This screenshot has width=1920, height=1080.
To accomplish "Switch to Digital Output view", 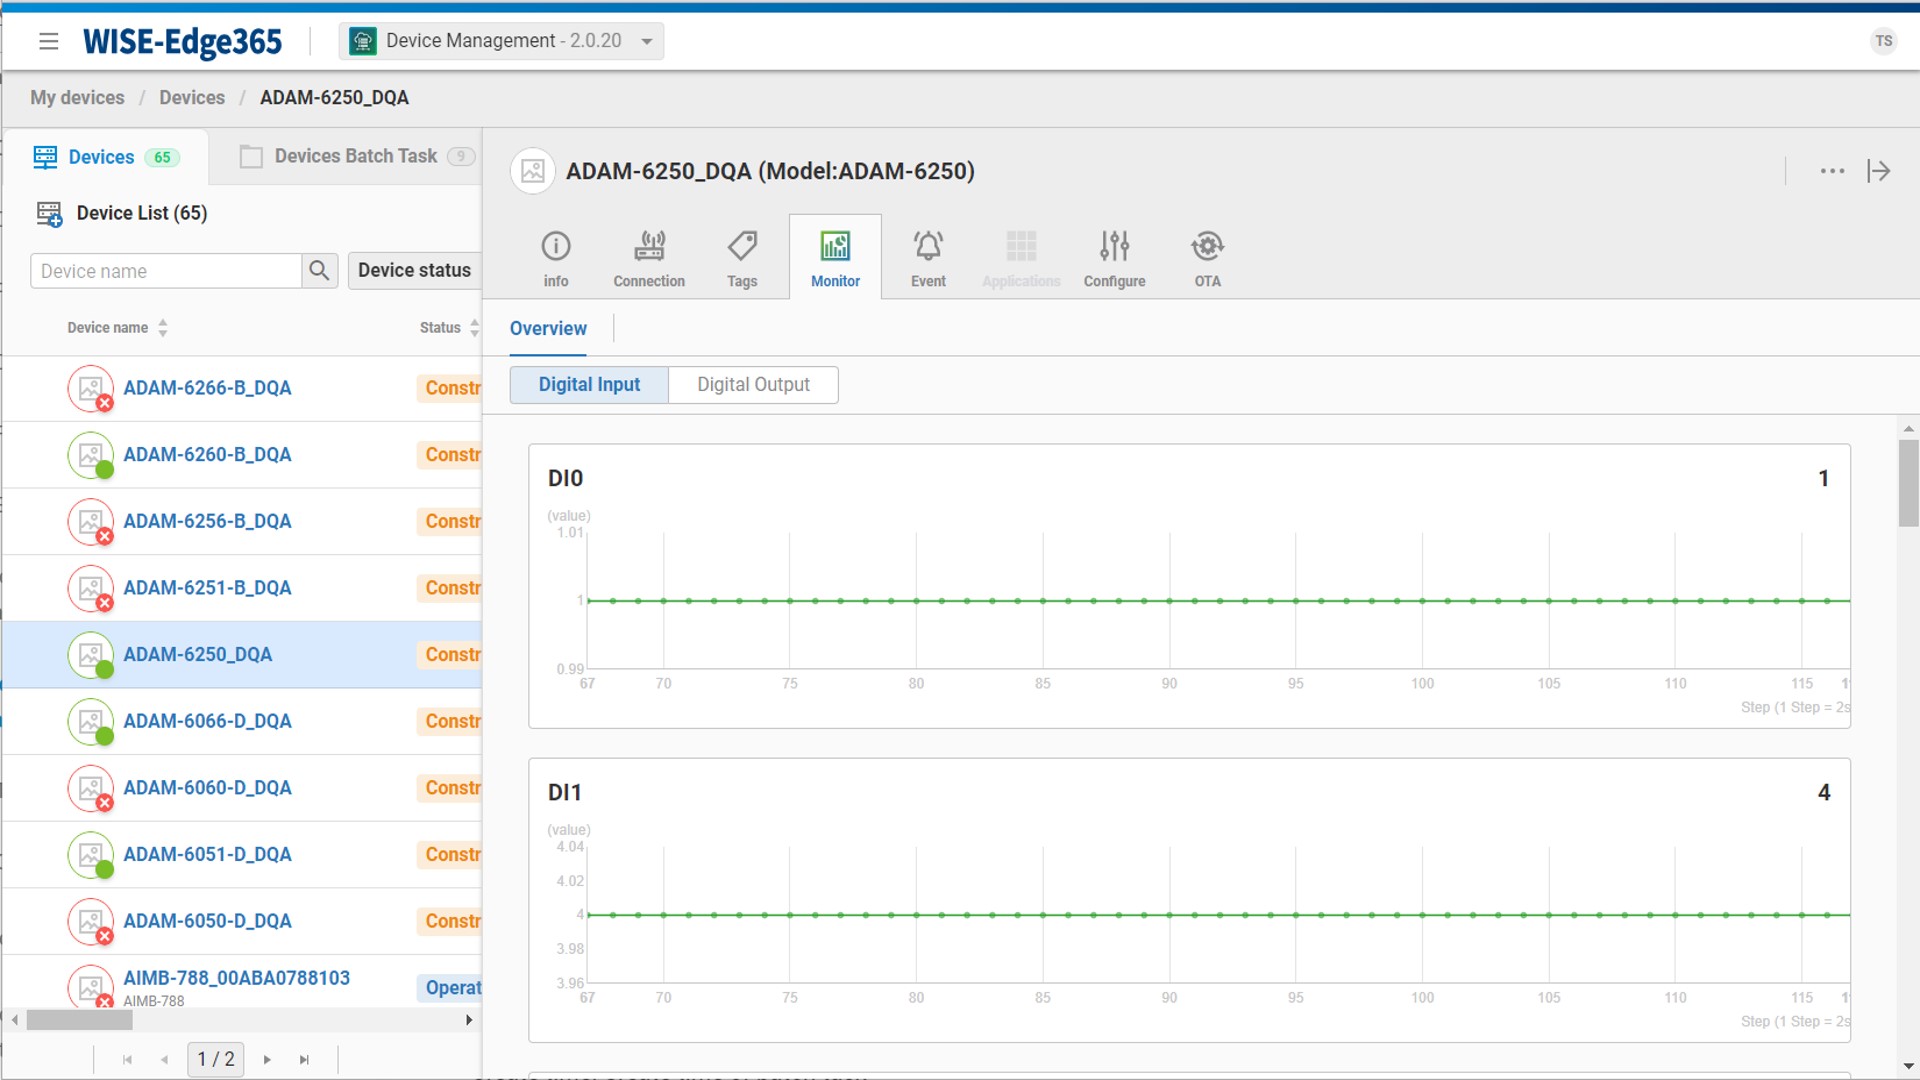I will [753, 385].
